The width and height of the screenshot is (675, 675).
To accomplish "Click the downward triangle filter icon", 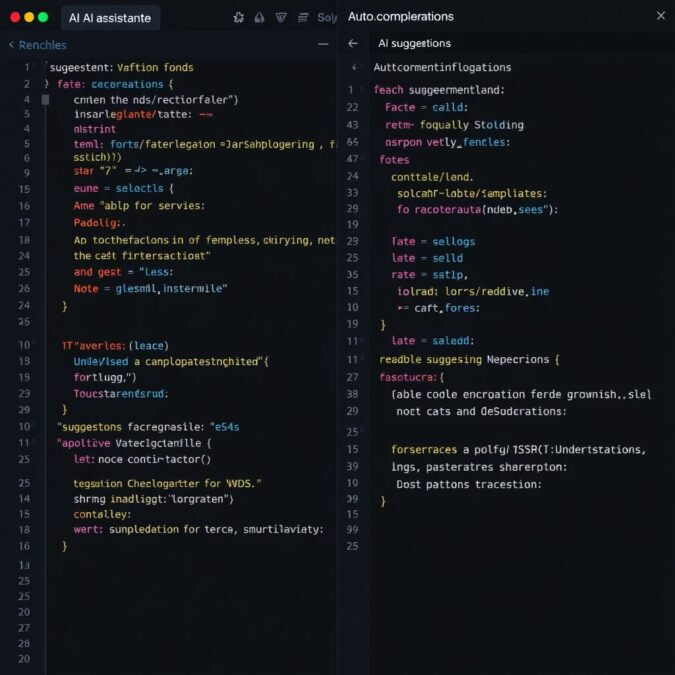I will click(x=281, y=17).
